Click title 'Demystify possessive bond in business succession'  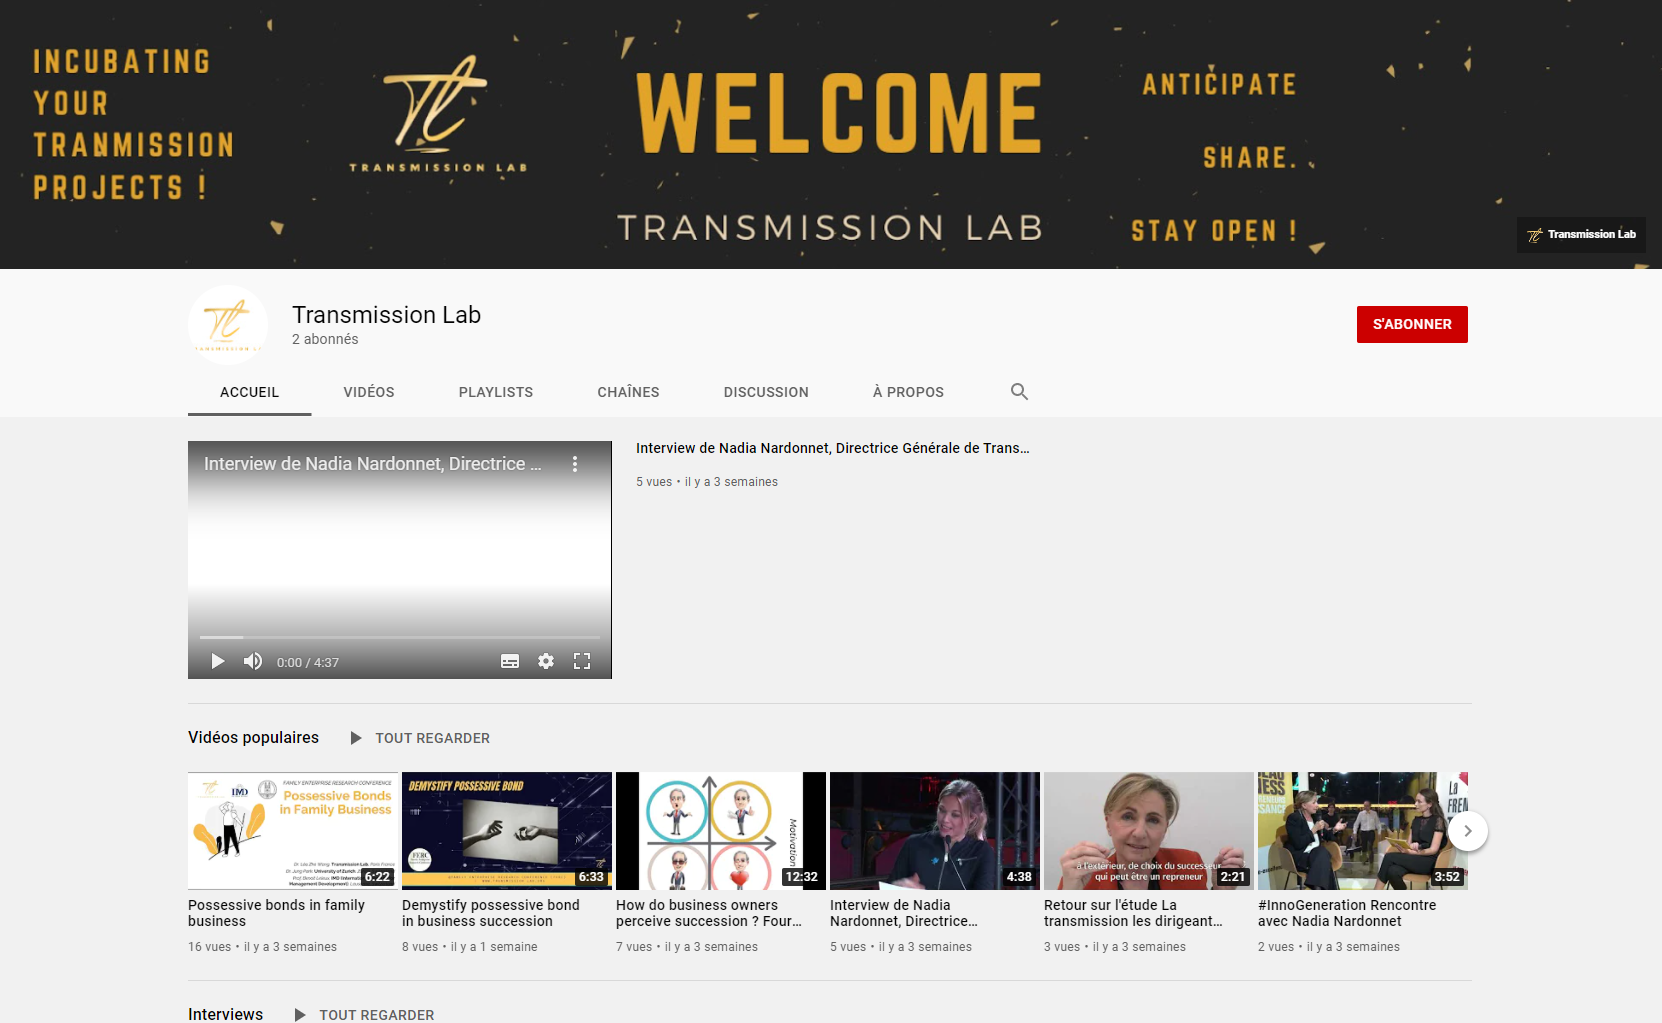[x=491, y=913]
